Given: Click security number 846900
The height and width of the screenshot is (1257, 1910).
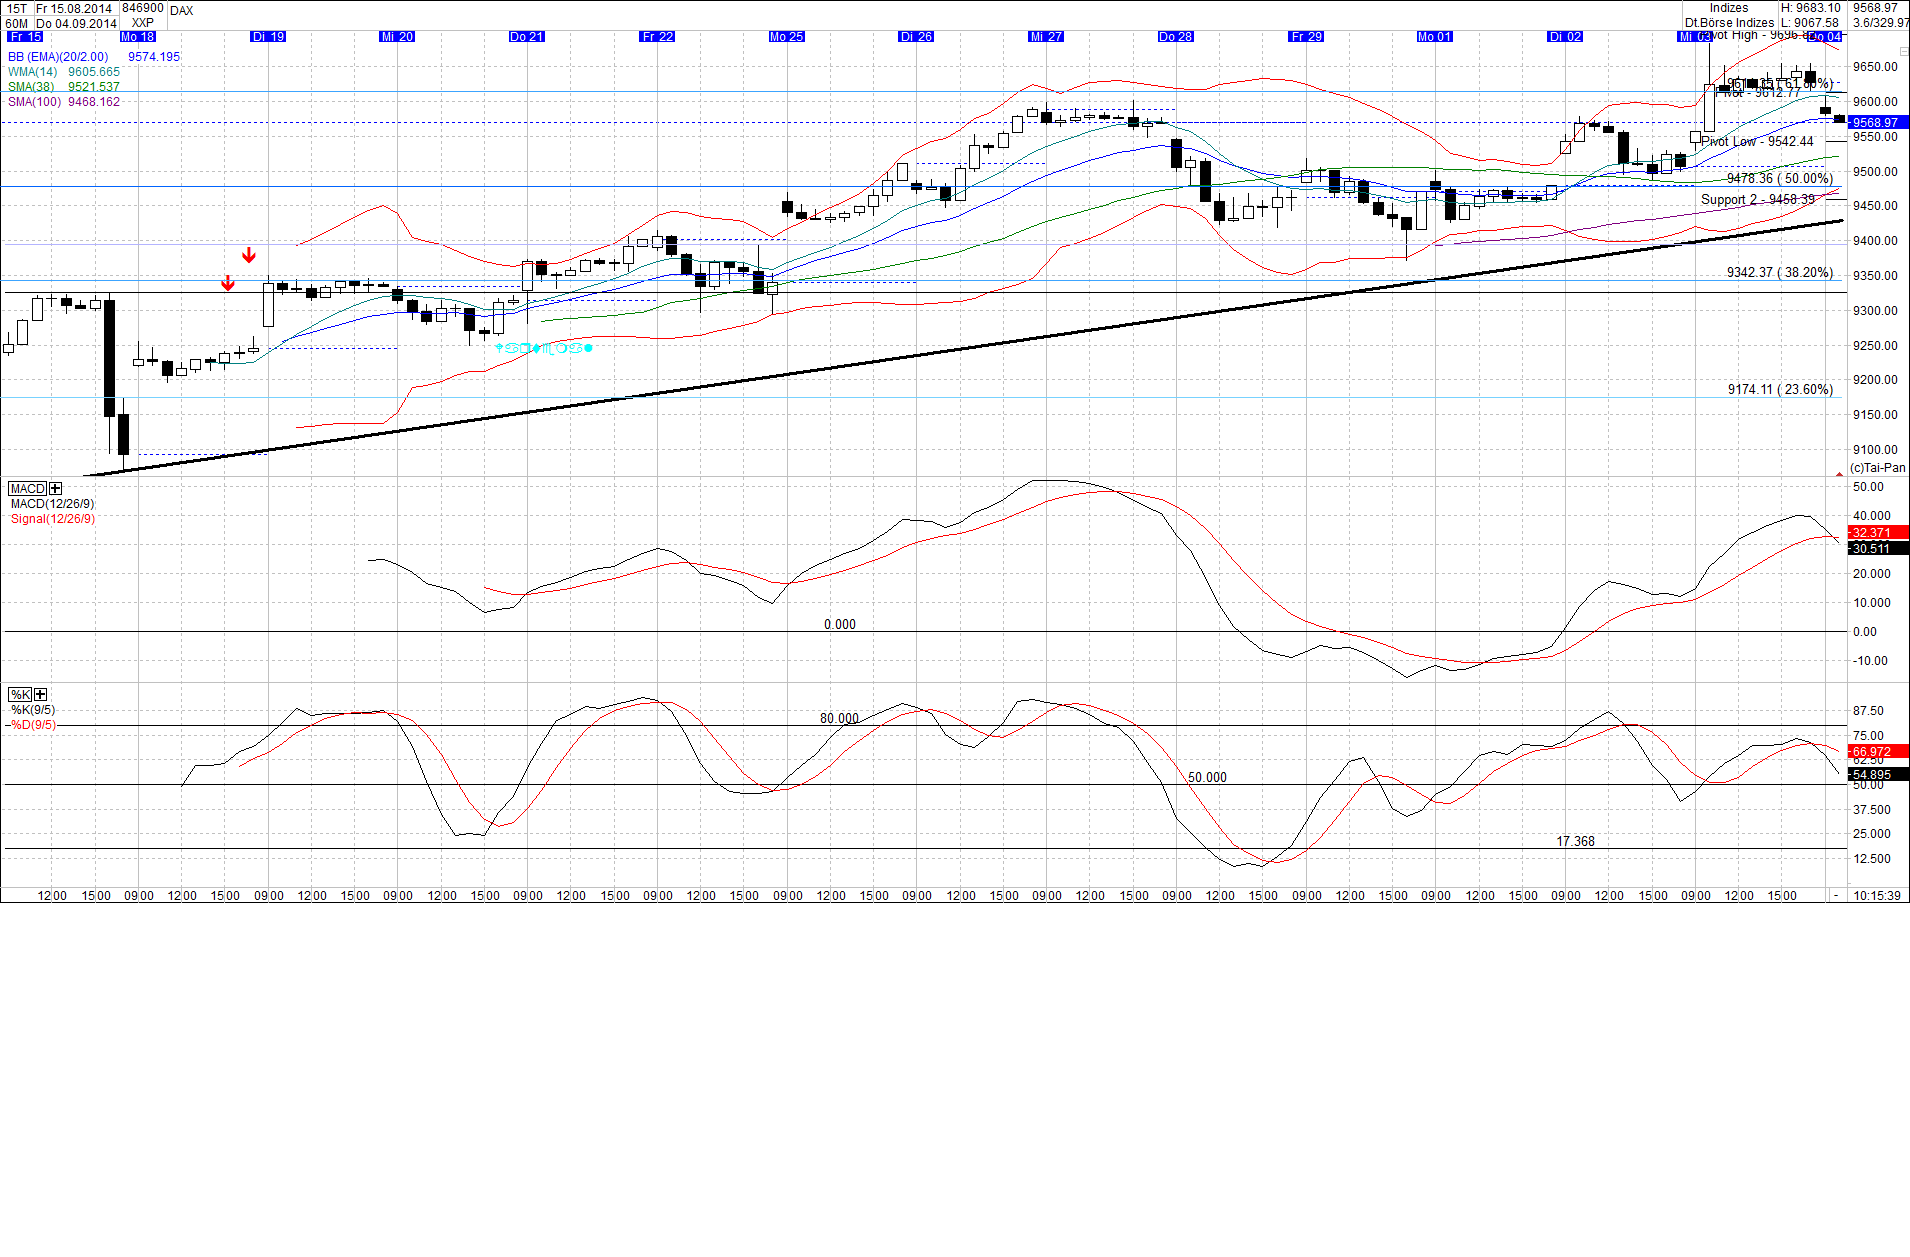Looking at the screenshot, I should coord(143,8).
